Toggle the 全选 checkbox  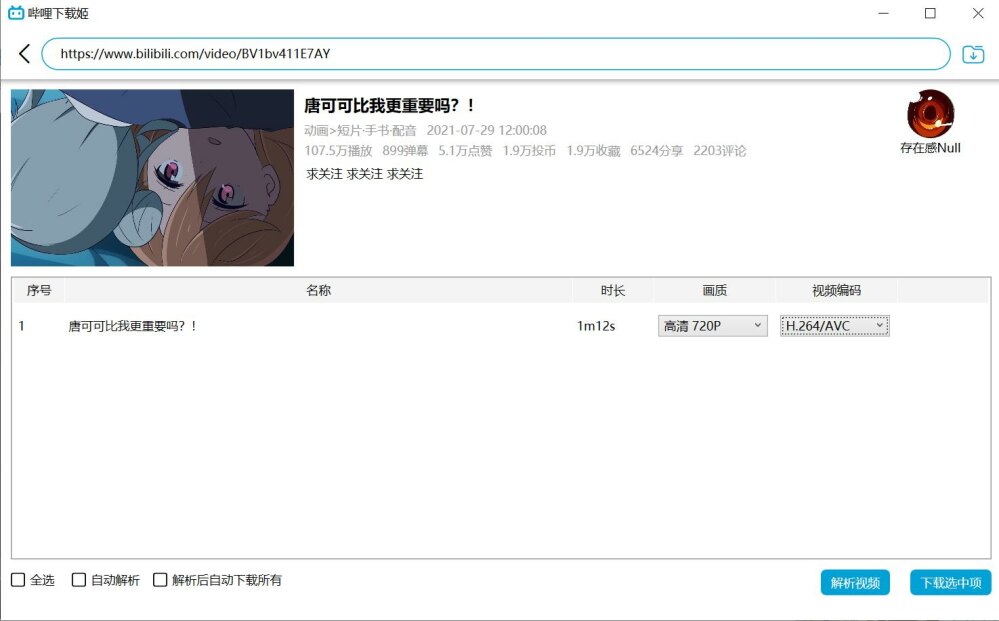tap(18, 580)
